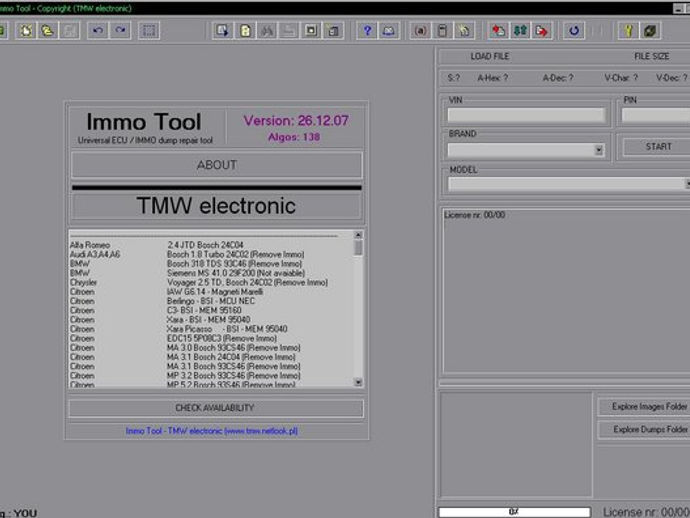Select the Citroen MP 3.2 Bosch row
Screen dimensions: 690x518
click(211, 375)
